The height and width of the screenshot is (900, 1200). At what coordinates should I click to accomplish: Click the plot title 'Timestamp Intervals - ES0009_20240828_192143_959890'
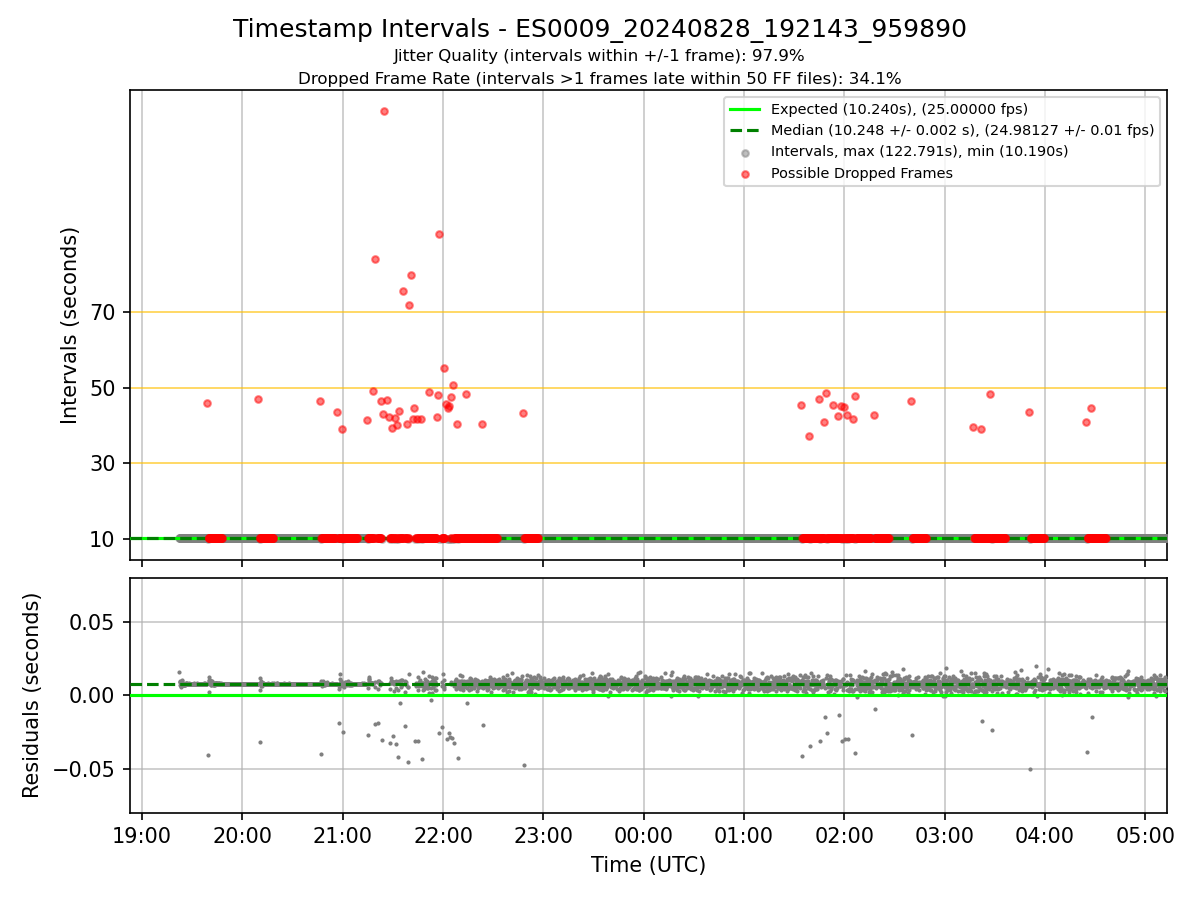(600, 29)
